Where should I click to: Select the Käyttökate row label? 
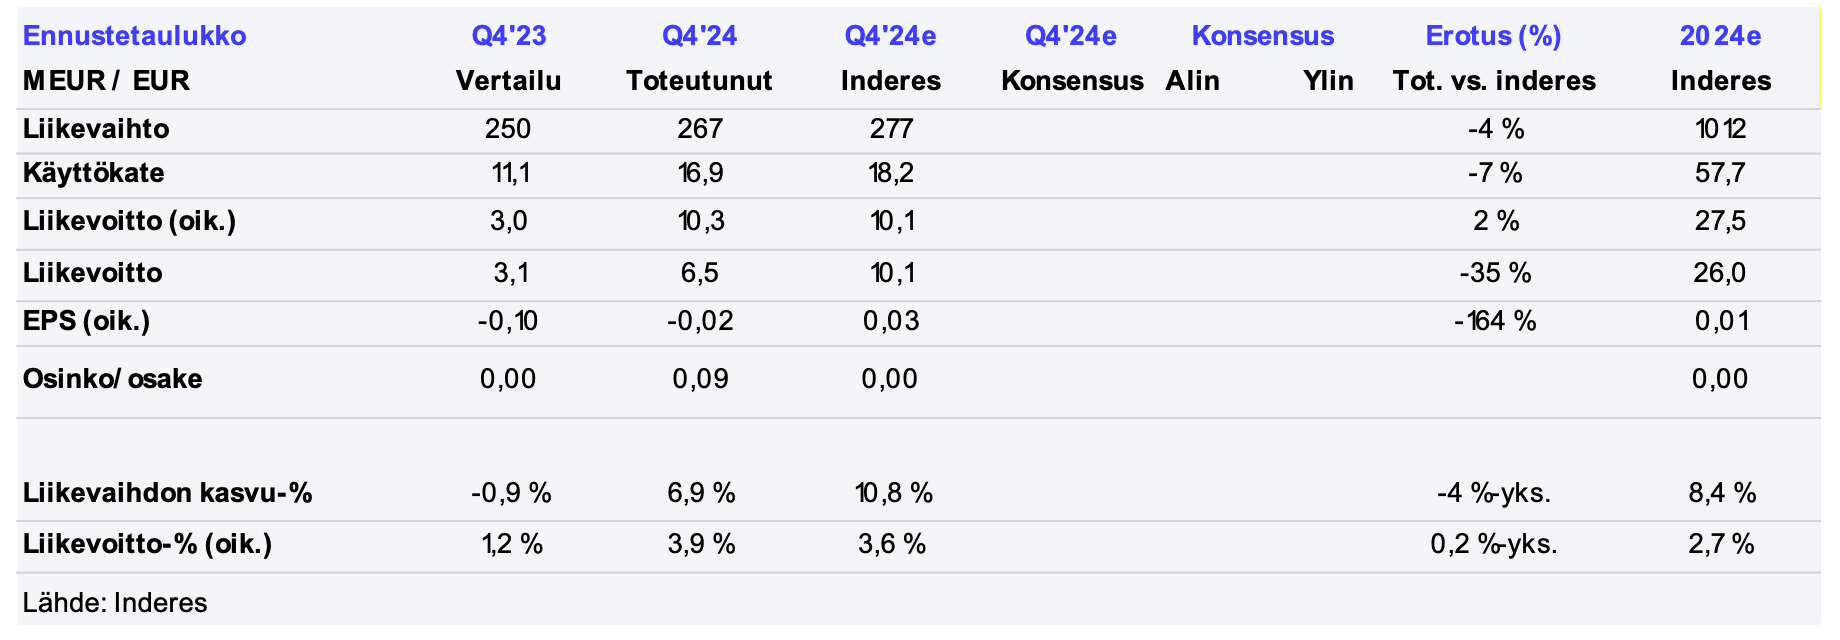point(93,173)
